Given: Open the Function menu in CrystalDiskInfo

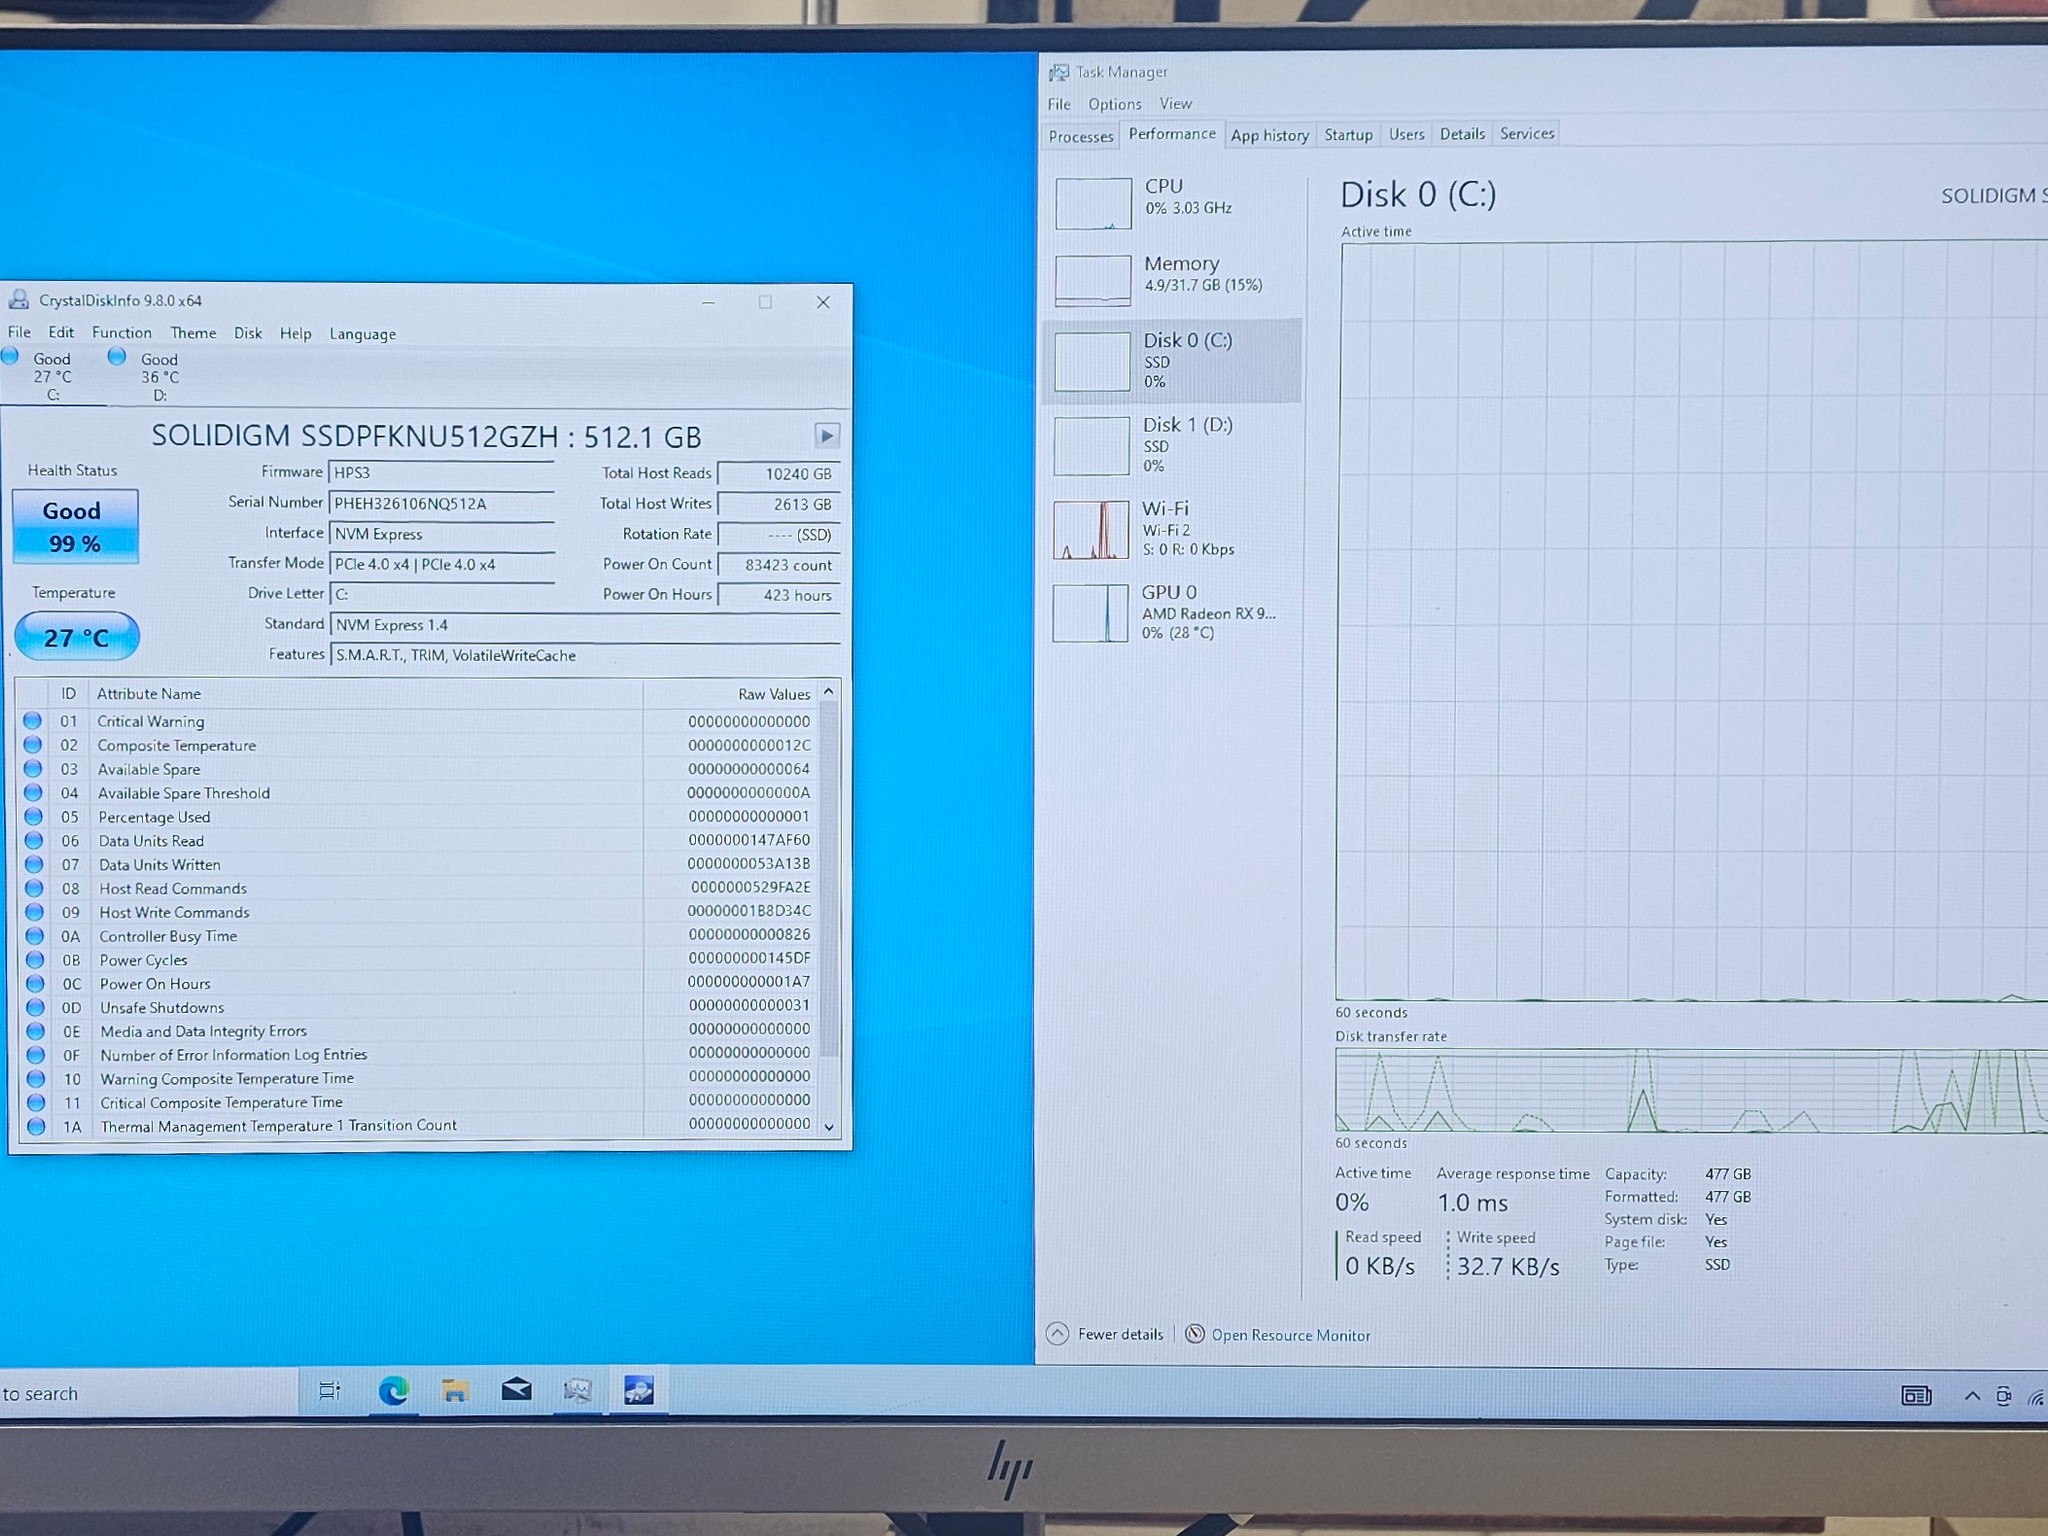Looking at the screenshot, I should [x=122, y=333].
